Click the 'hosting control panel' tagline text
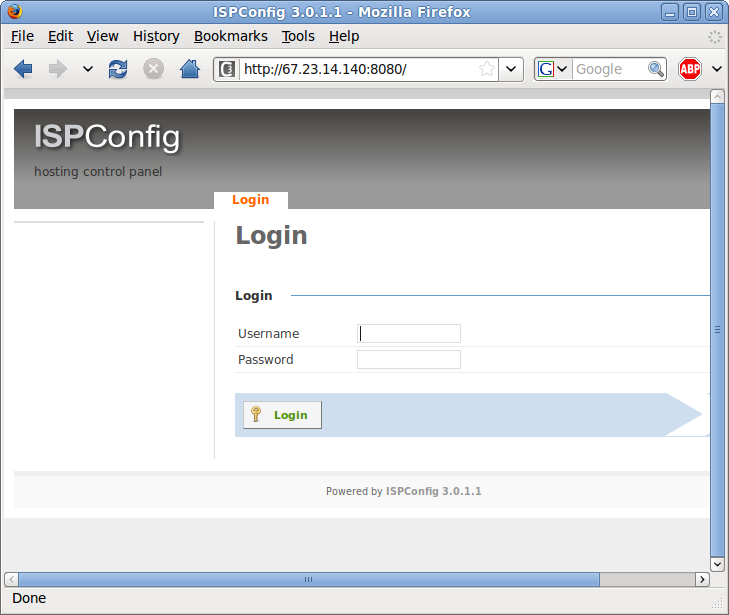The image size is (729, 615). (98, 172)
